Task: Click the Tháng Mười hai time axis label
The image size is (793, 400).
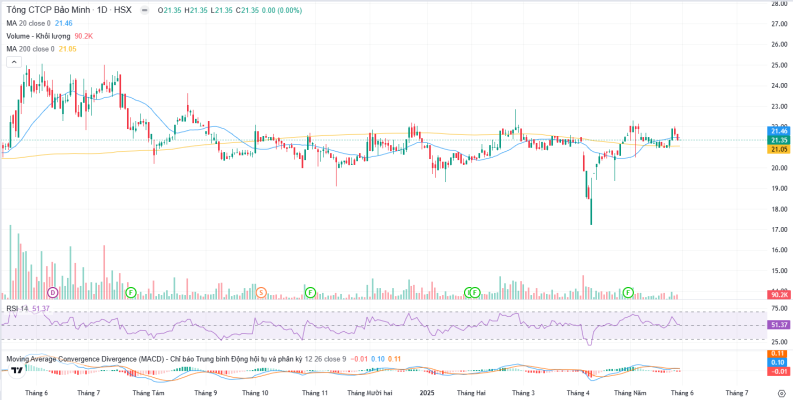Action: pos(370,392)
